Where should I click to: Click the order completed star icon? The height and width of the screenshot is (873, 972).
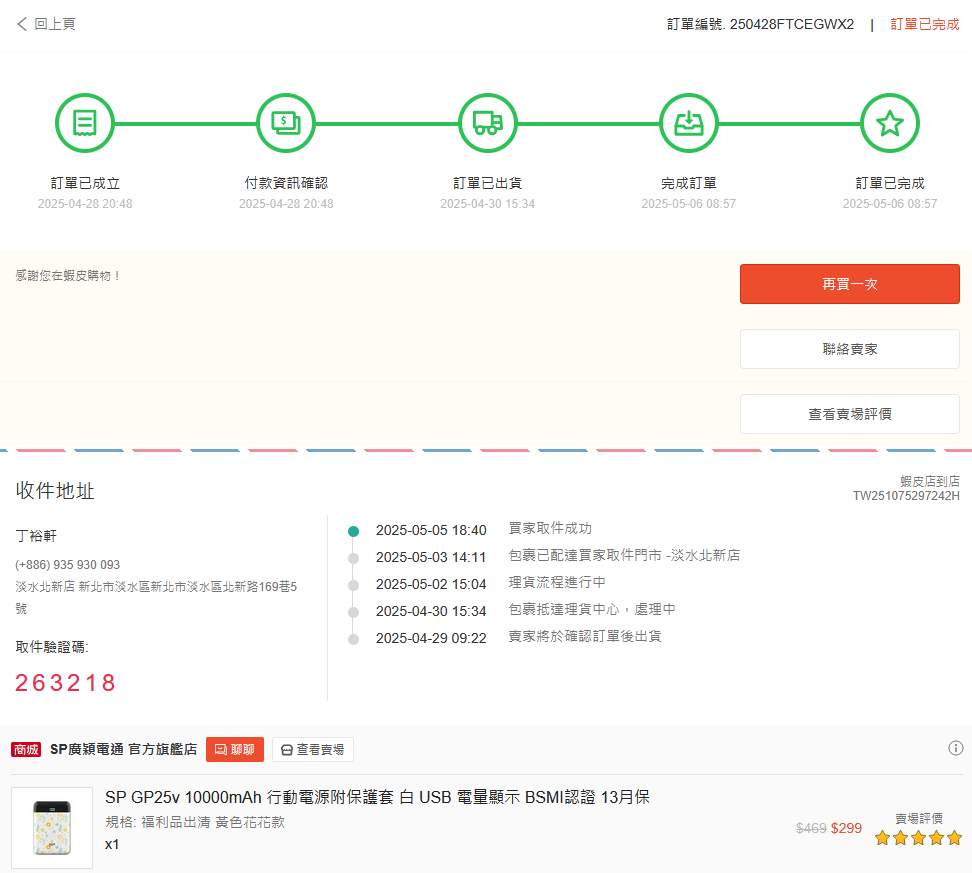coord(889,123)
